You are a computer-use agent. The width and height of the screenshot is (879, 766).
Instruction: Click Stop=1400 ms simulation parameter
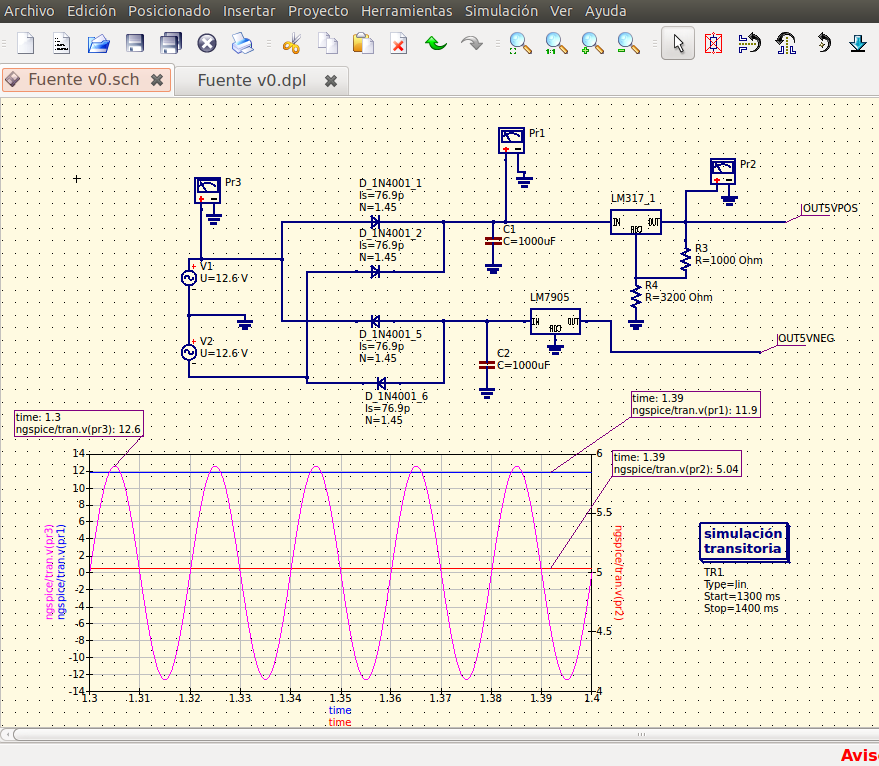click(741, 608)
